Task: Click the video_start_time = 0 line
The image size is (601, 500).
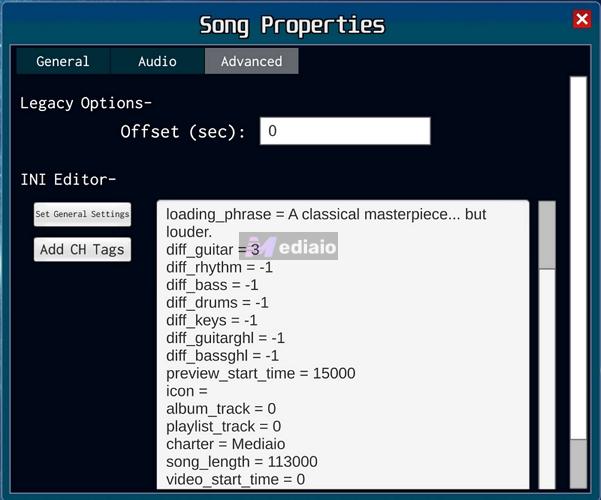Action: click(x=235, y=479)
